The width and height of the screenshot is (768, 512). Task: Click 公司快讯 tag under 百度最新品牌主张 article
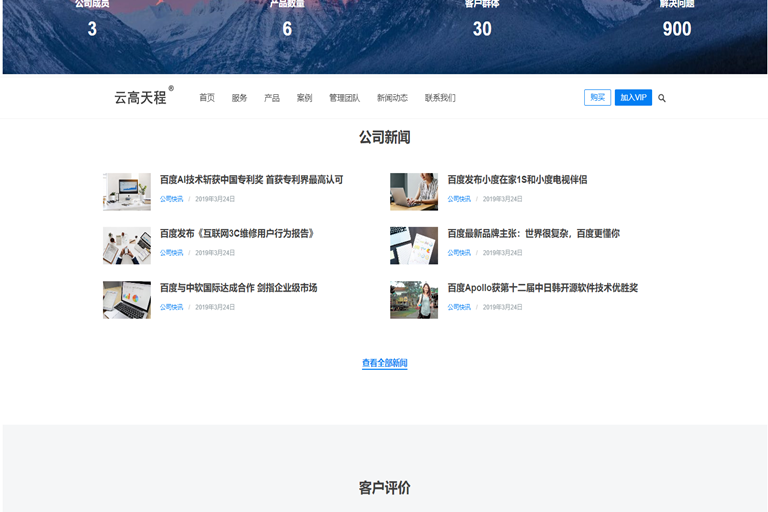click(459, 253)
